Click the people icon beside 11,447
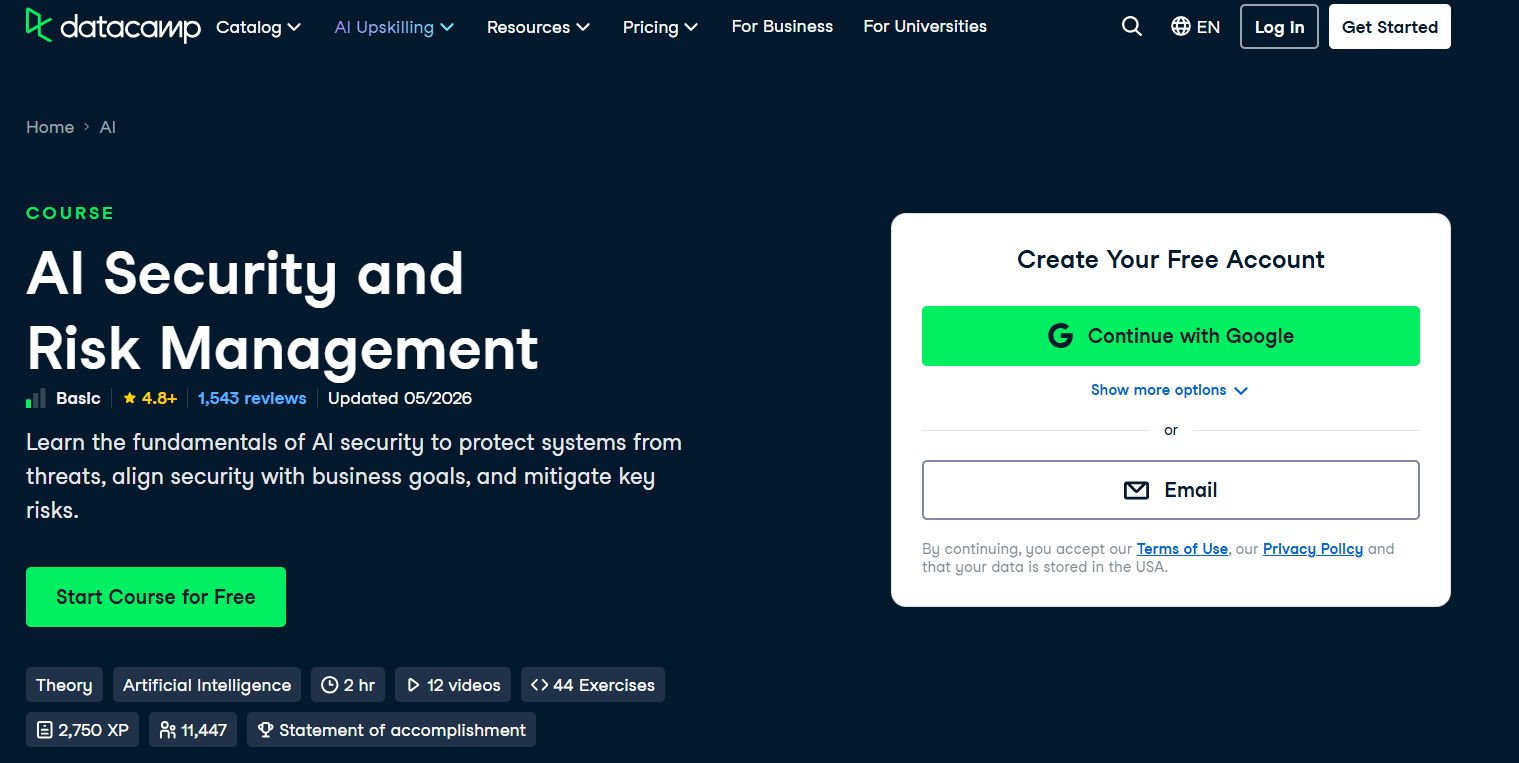1519x763 pixels. click(168, 730)
